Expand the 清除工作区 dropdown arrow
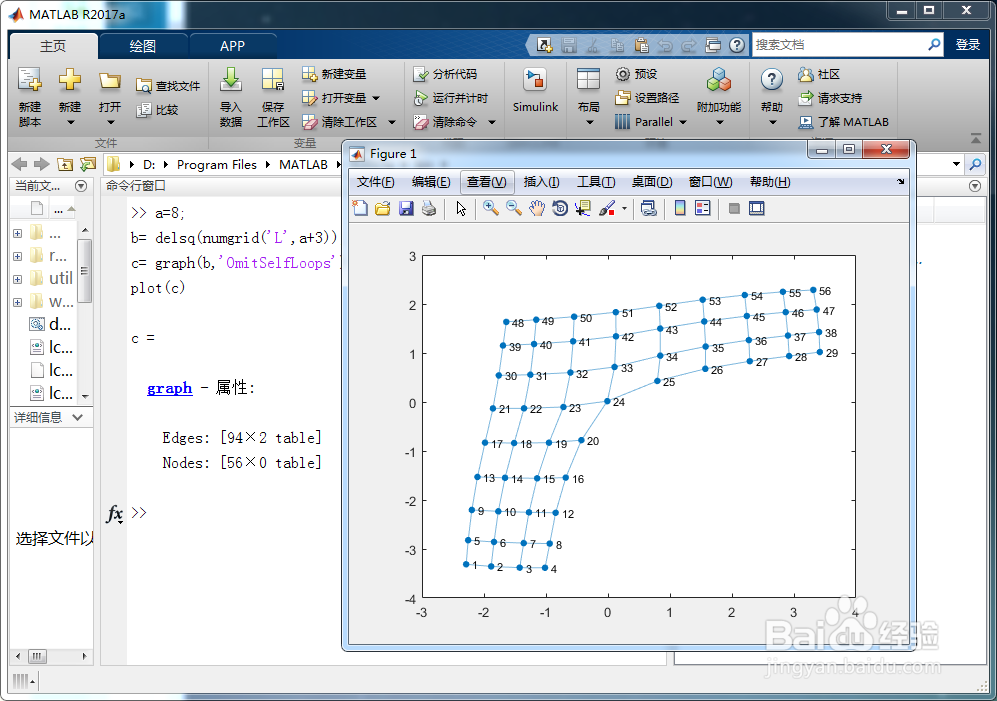Screen dimensions: 997x701 coord(392,122)
